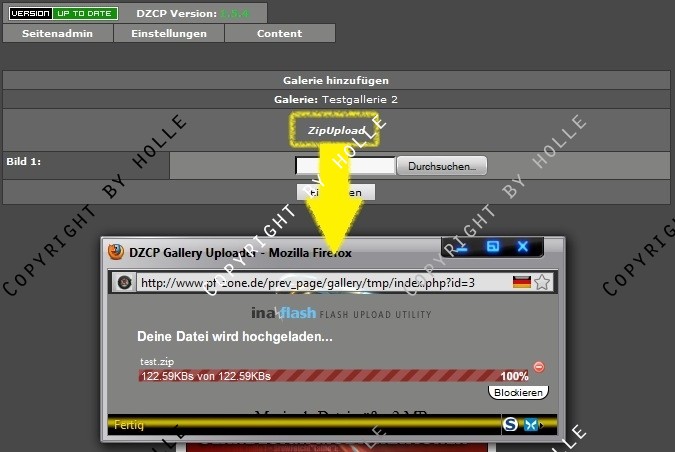Open the Seitenadmin tab
675x452 pixels.
58,33
